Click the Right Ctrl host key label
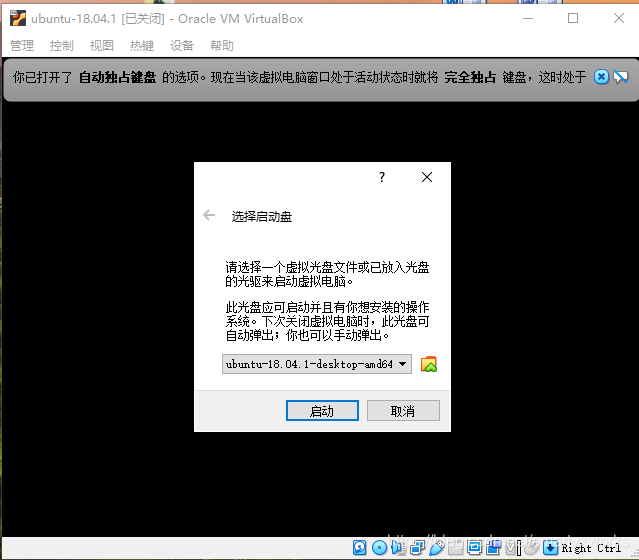 [591, 548]
